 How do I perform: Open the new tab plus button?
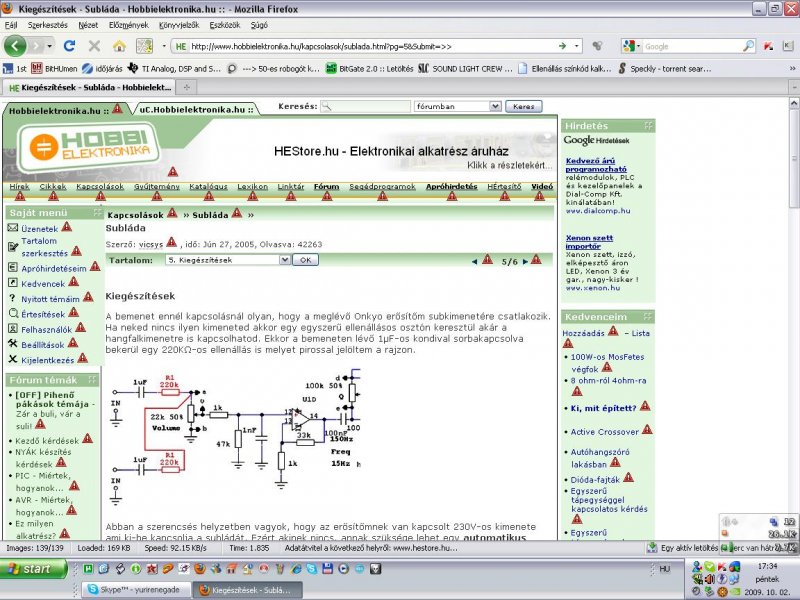(187, 87)
